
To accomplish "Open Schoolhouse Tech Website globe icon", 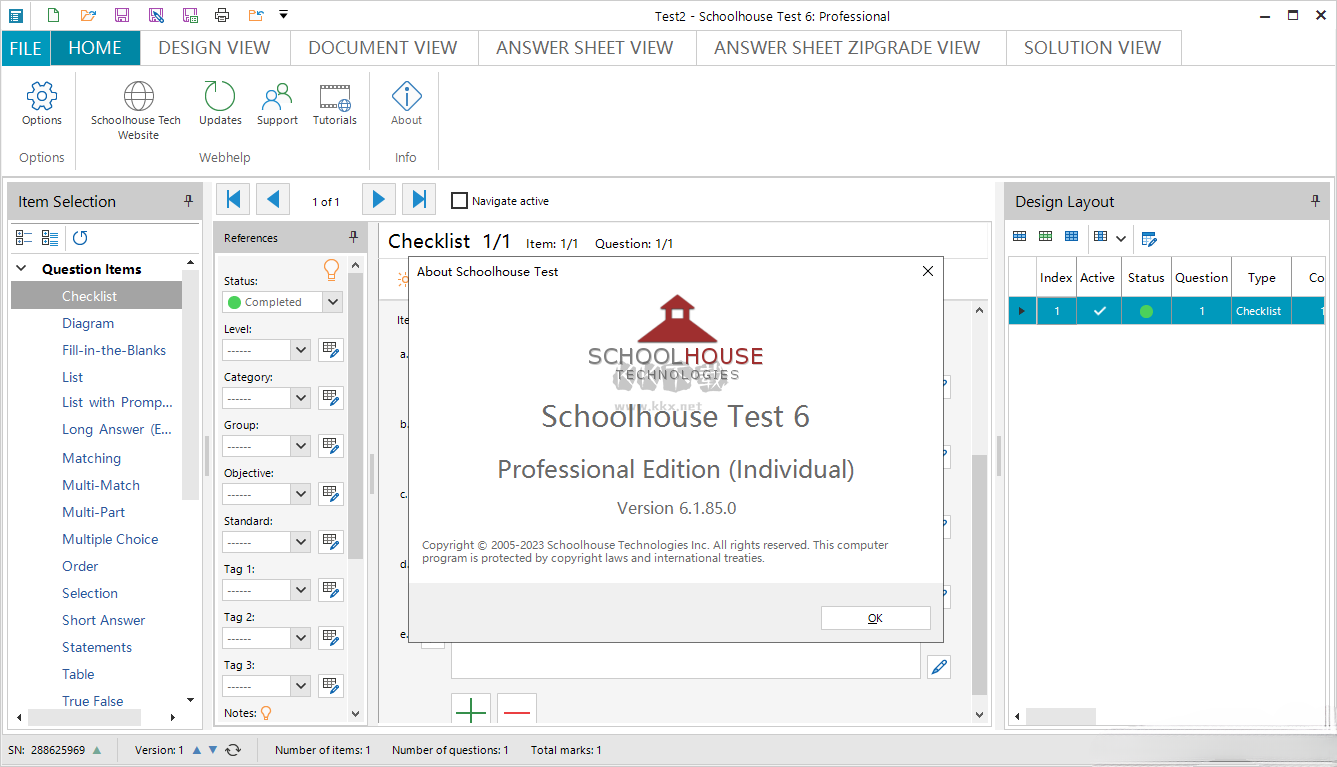I will pos(138,97).
